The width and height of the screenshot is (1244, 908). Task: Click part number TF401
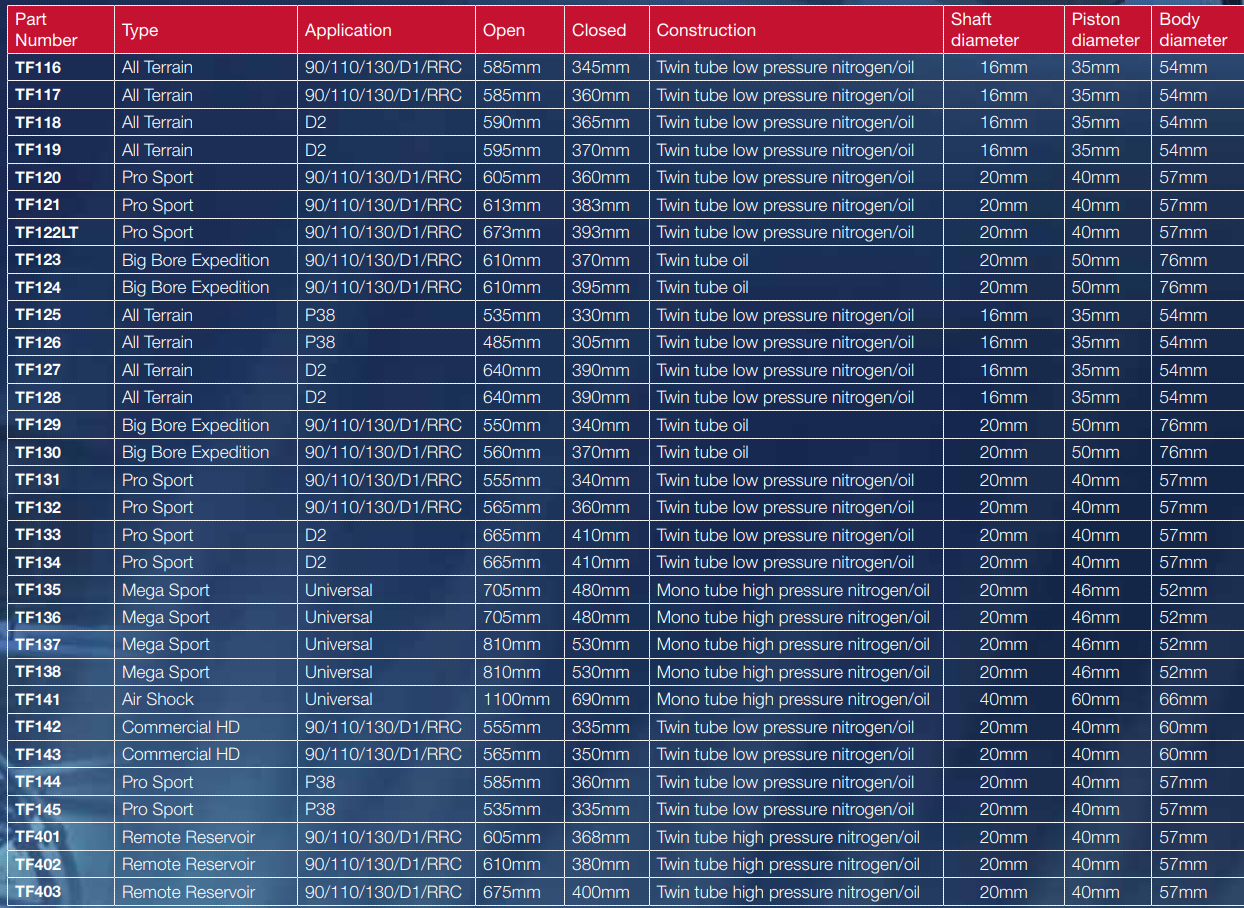coord(38,838)
